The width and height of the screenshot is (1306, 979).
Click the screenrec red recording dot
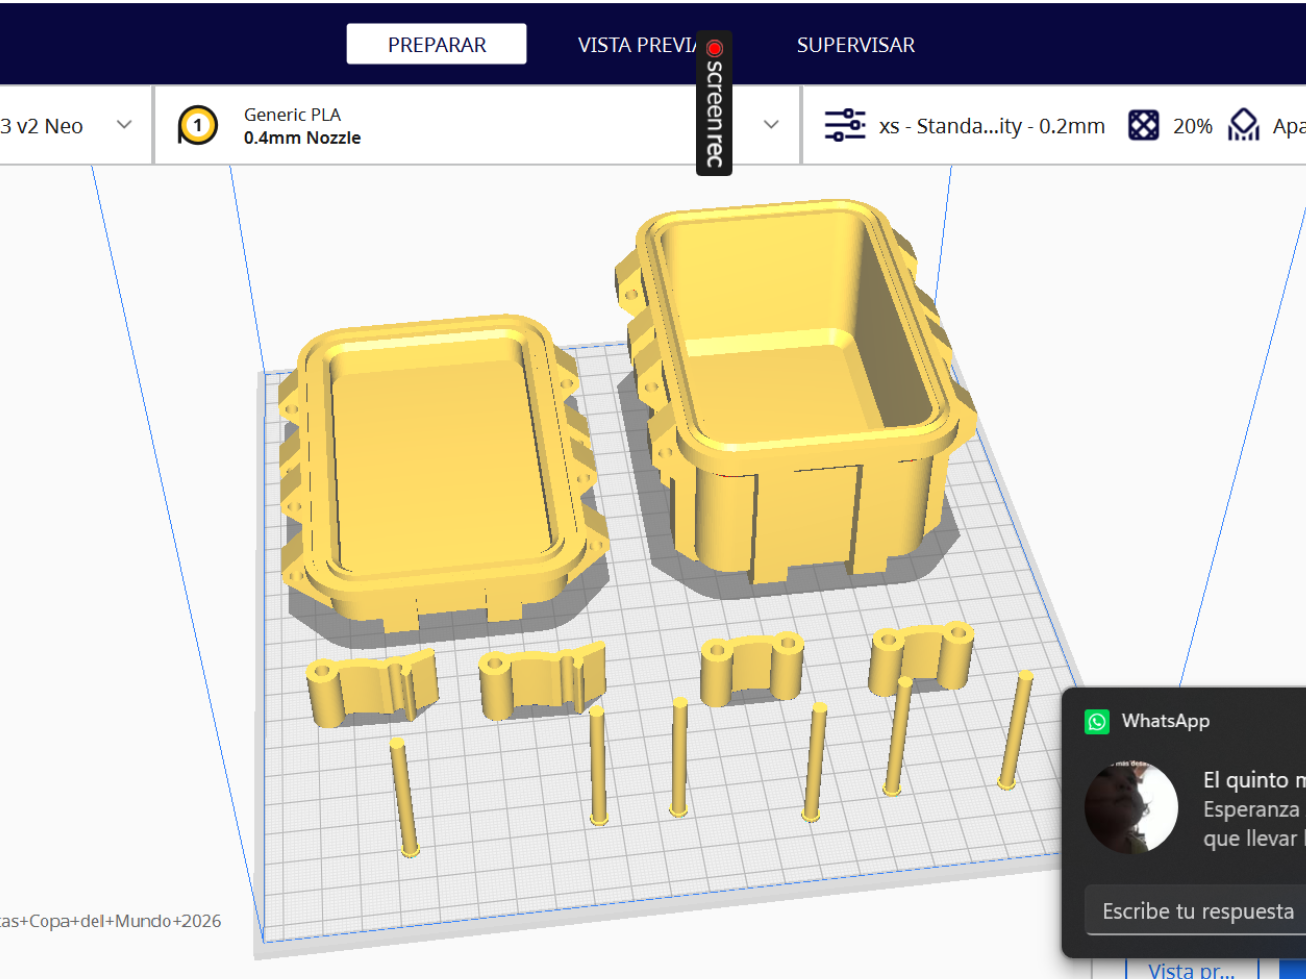pyautogui.click(x=714, y=48)
